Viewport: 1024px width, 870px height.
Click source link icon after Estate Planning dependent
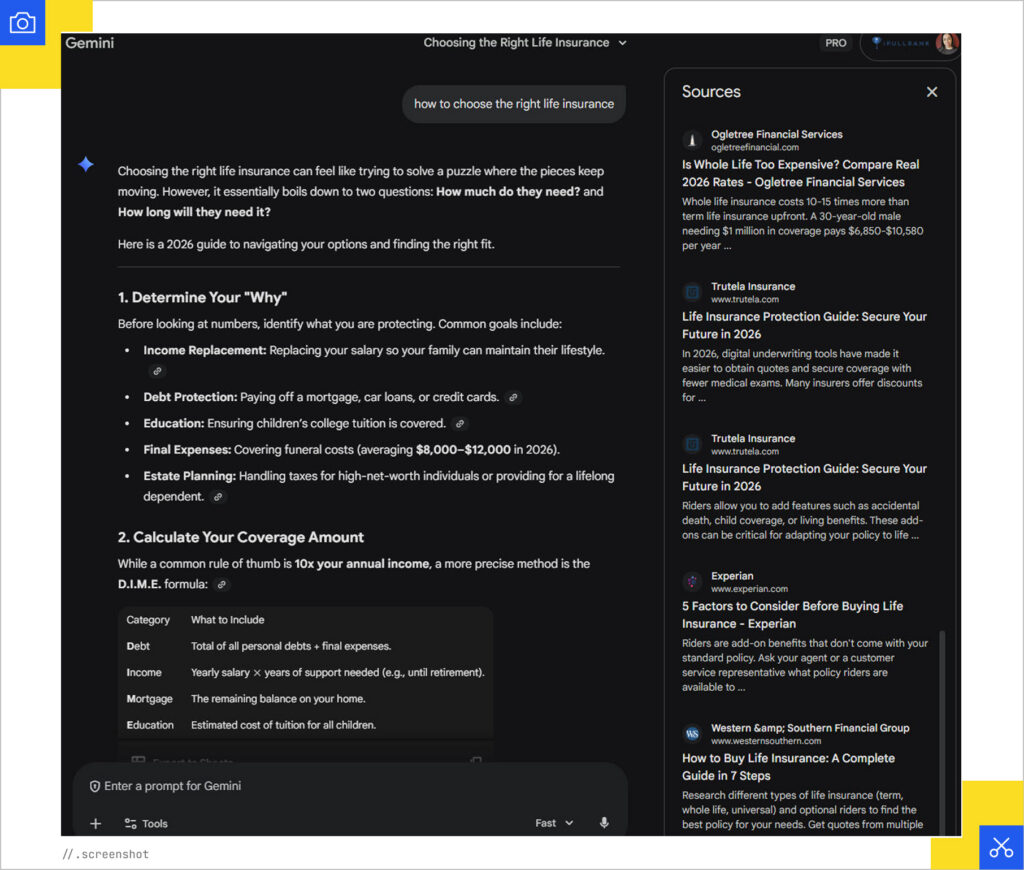click(x=218, y=497)
